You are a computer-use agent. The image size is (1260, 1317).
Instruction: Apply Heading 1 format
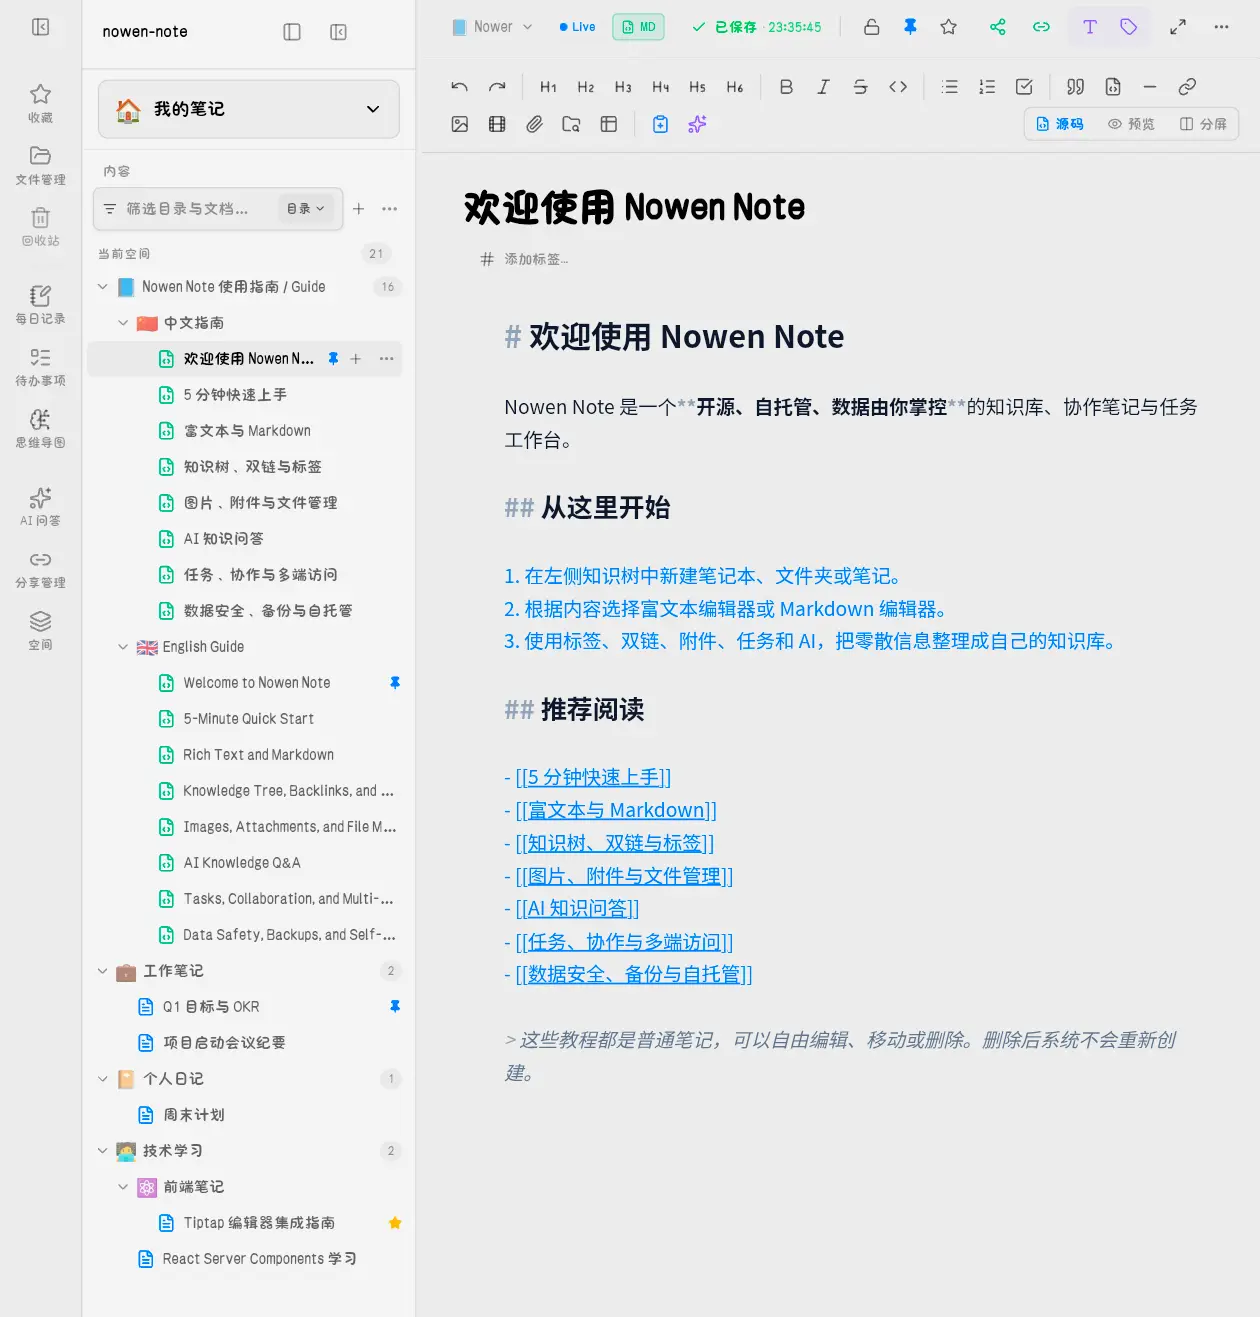pyautogui.click(x=548, y=87)
